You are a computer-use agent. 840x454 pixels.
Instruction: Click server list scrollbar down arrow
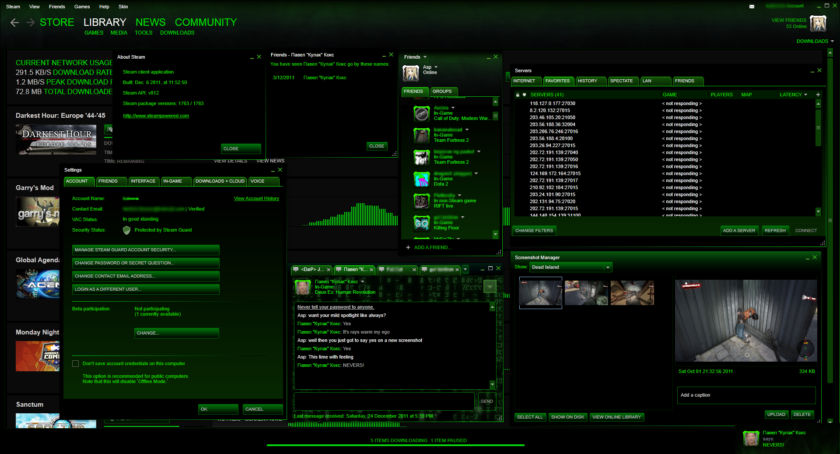818,212
